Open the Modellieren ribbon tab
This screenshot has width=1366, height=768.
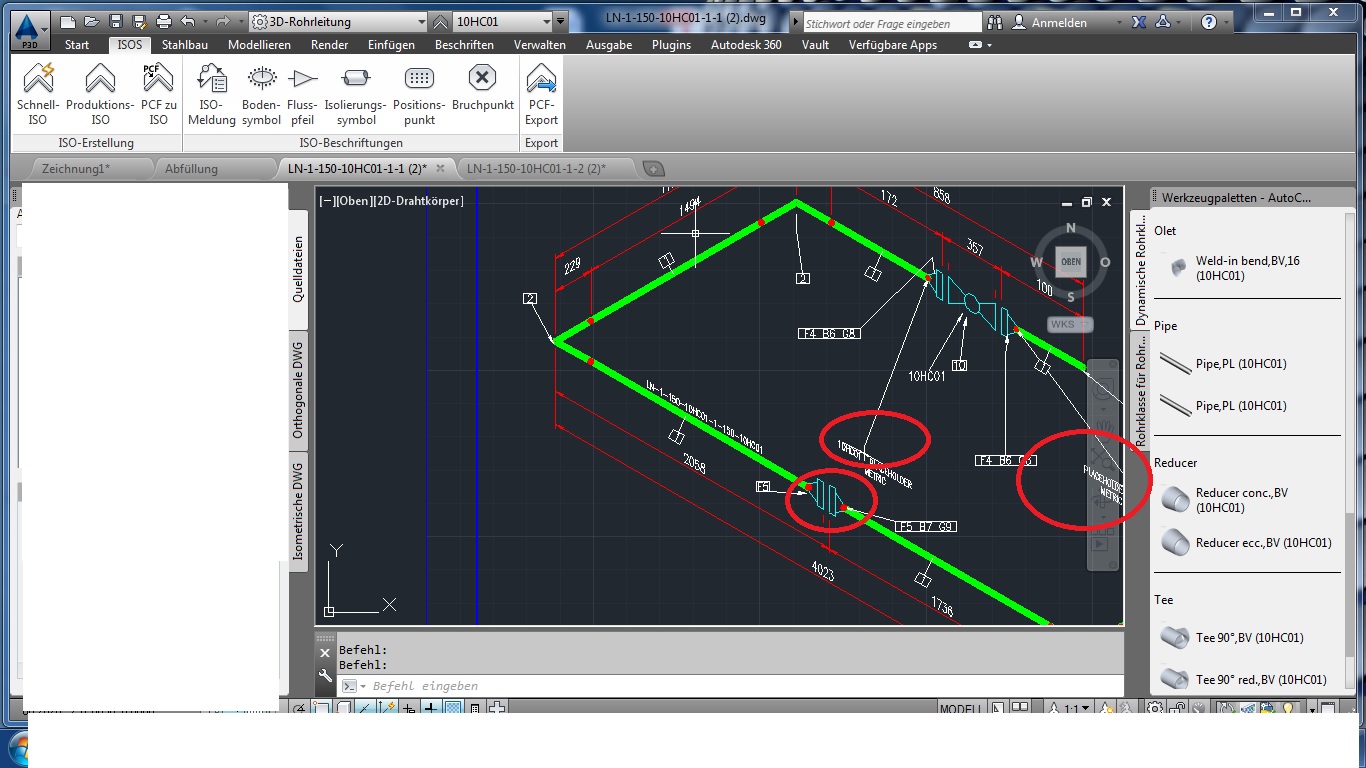pos(259,44)
